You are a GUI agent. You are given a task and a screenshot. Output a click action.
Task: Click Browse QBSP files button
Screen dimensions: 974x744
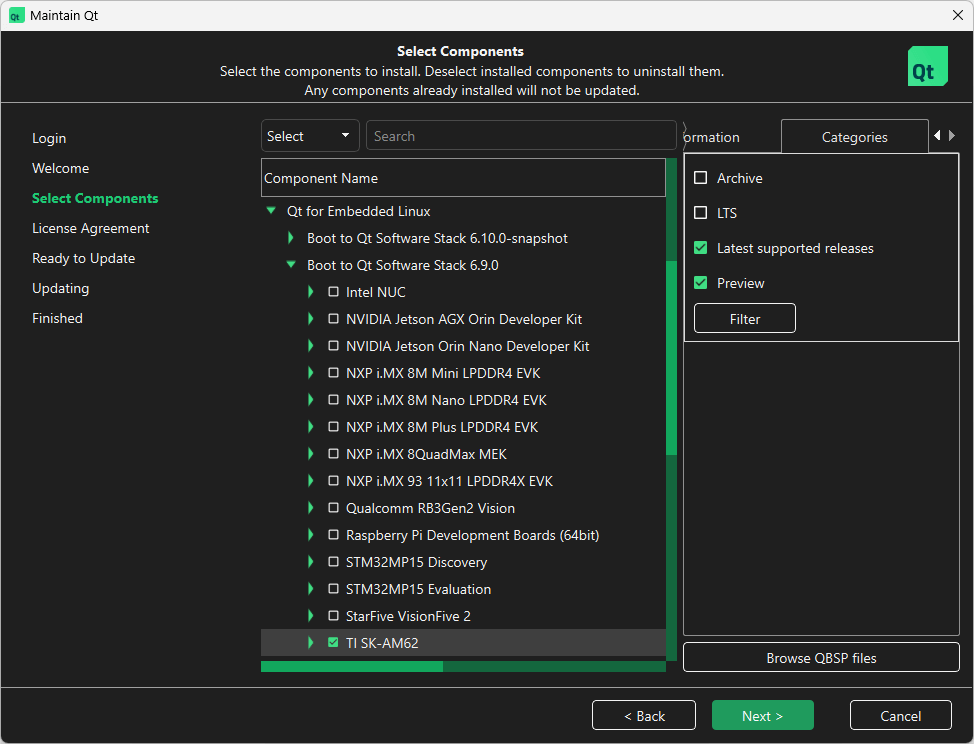821,658
